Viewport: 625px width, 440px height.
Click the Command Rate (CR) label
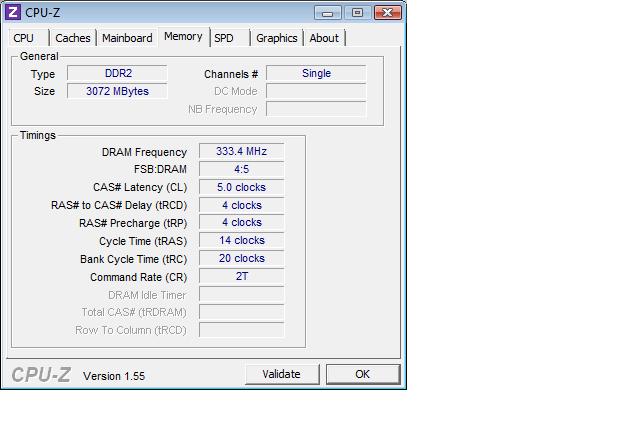point(138,277)
